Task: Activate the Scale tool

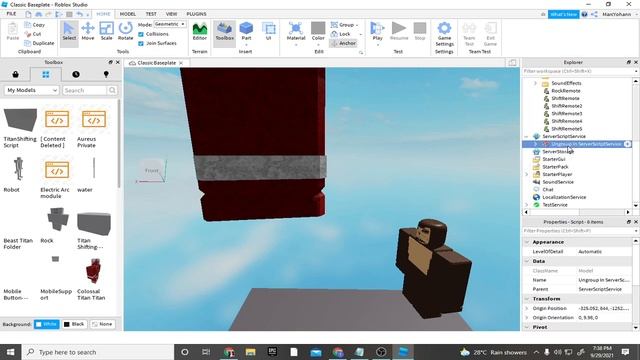Action: [x=107, y=32]
